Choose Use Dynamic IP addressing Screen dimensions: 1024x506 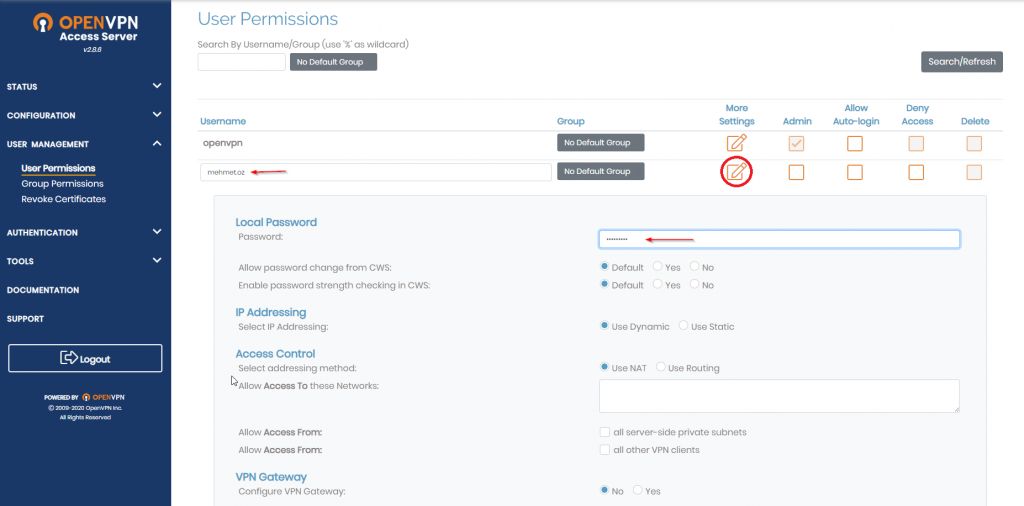pyautogui.click(x=604, y=326)
